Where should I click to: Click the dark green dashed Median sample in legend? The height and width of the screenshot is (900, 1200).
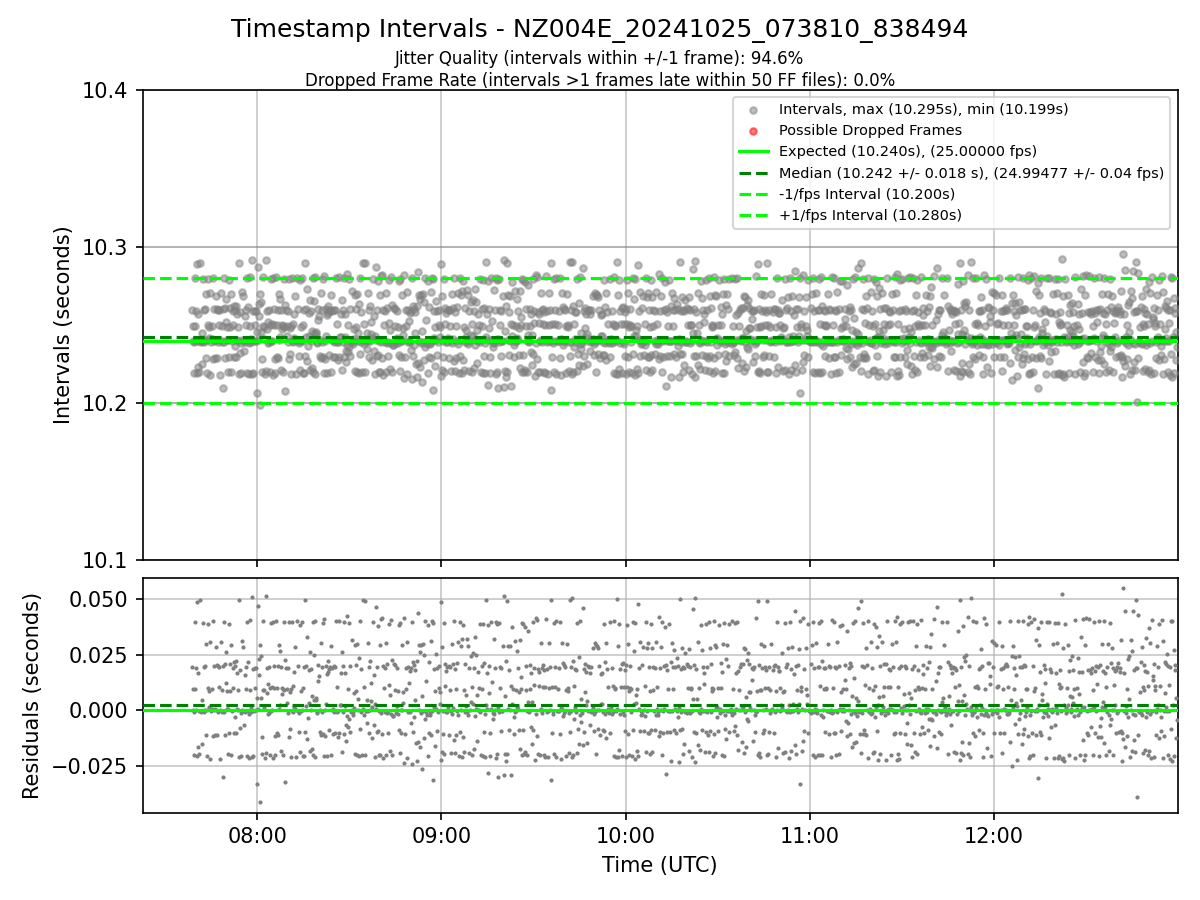click(753, 173)
